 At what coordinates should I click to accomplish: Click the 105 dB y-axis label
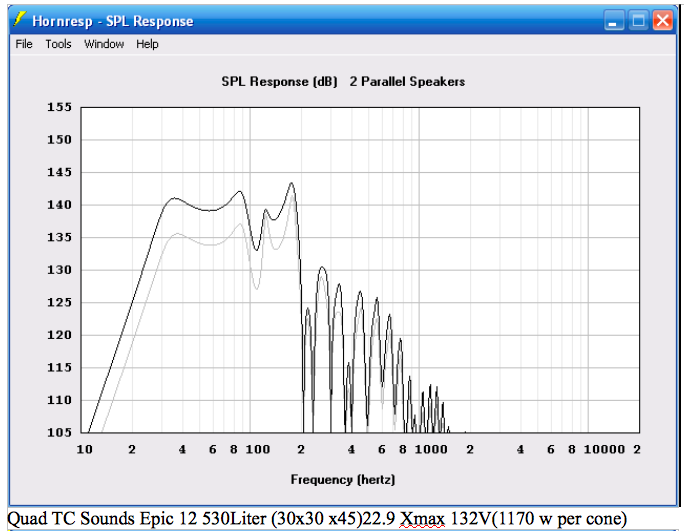click(x=59, y=432)
